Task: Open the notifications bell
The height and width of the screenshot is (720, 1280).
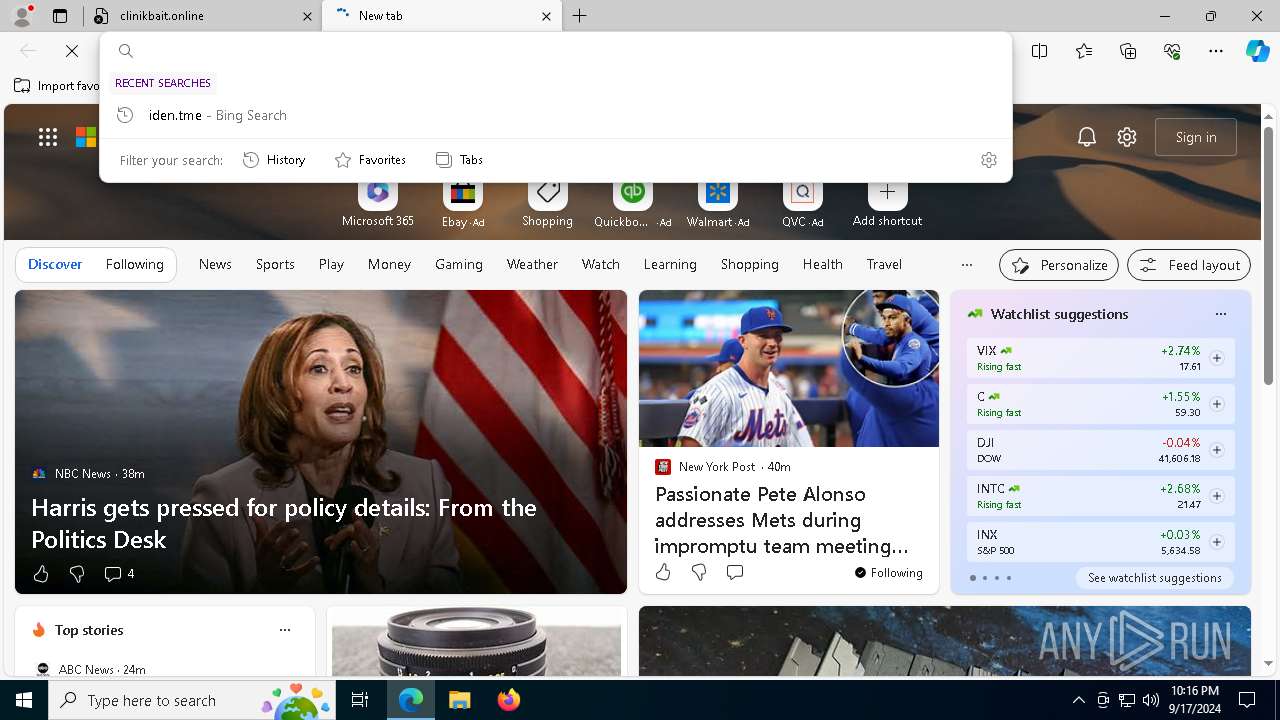Action: click(1087, 137)
